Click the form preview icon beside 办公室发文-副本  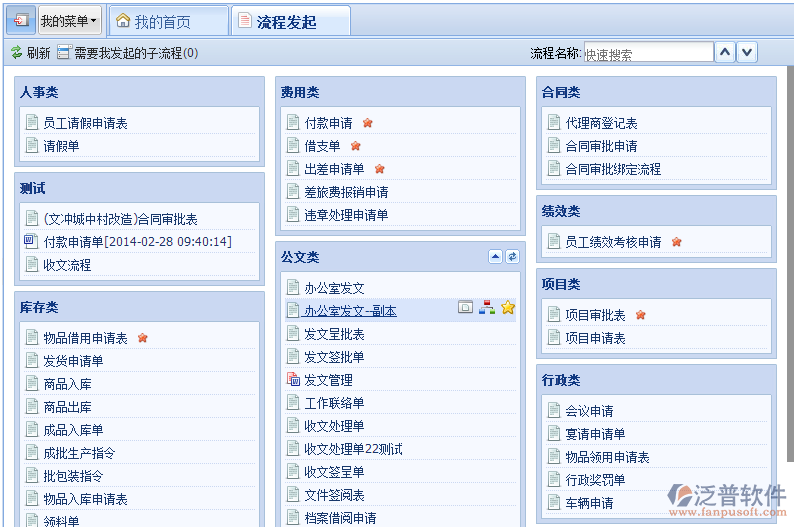(465, 308)
